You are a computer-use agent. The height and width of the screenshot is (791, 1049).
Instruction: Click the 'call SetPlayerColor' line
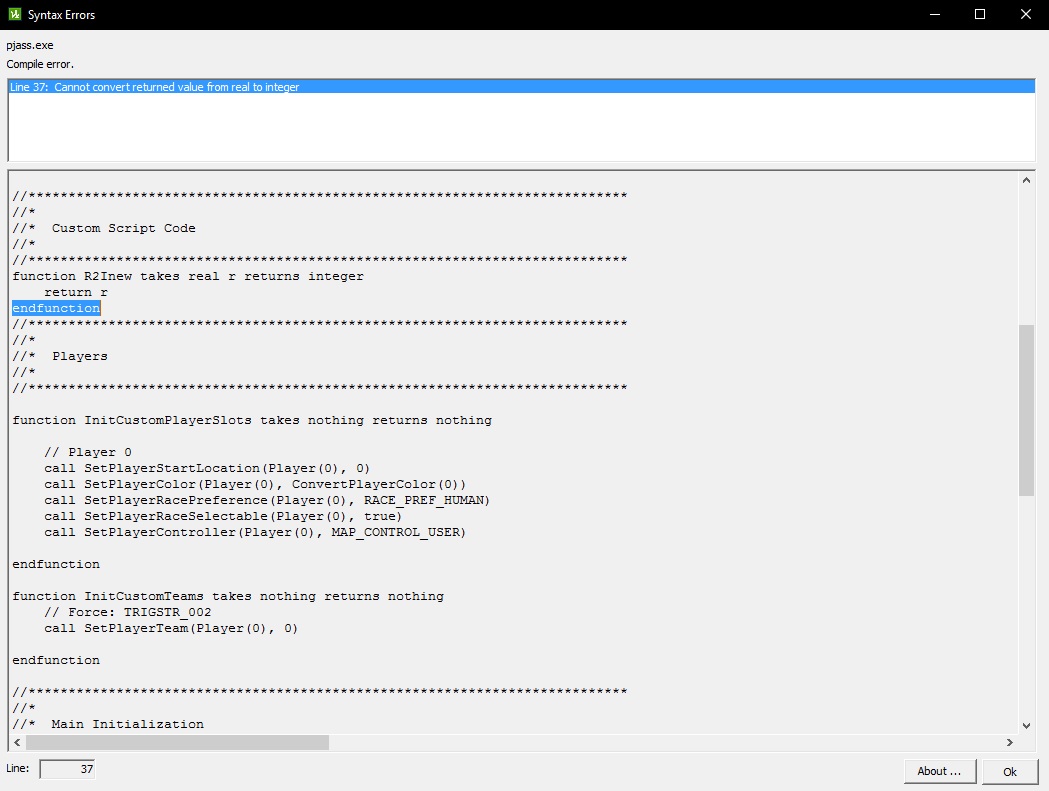(x=255, y=485)
